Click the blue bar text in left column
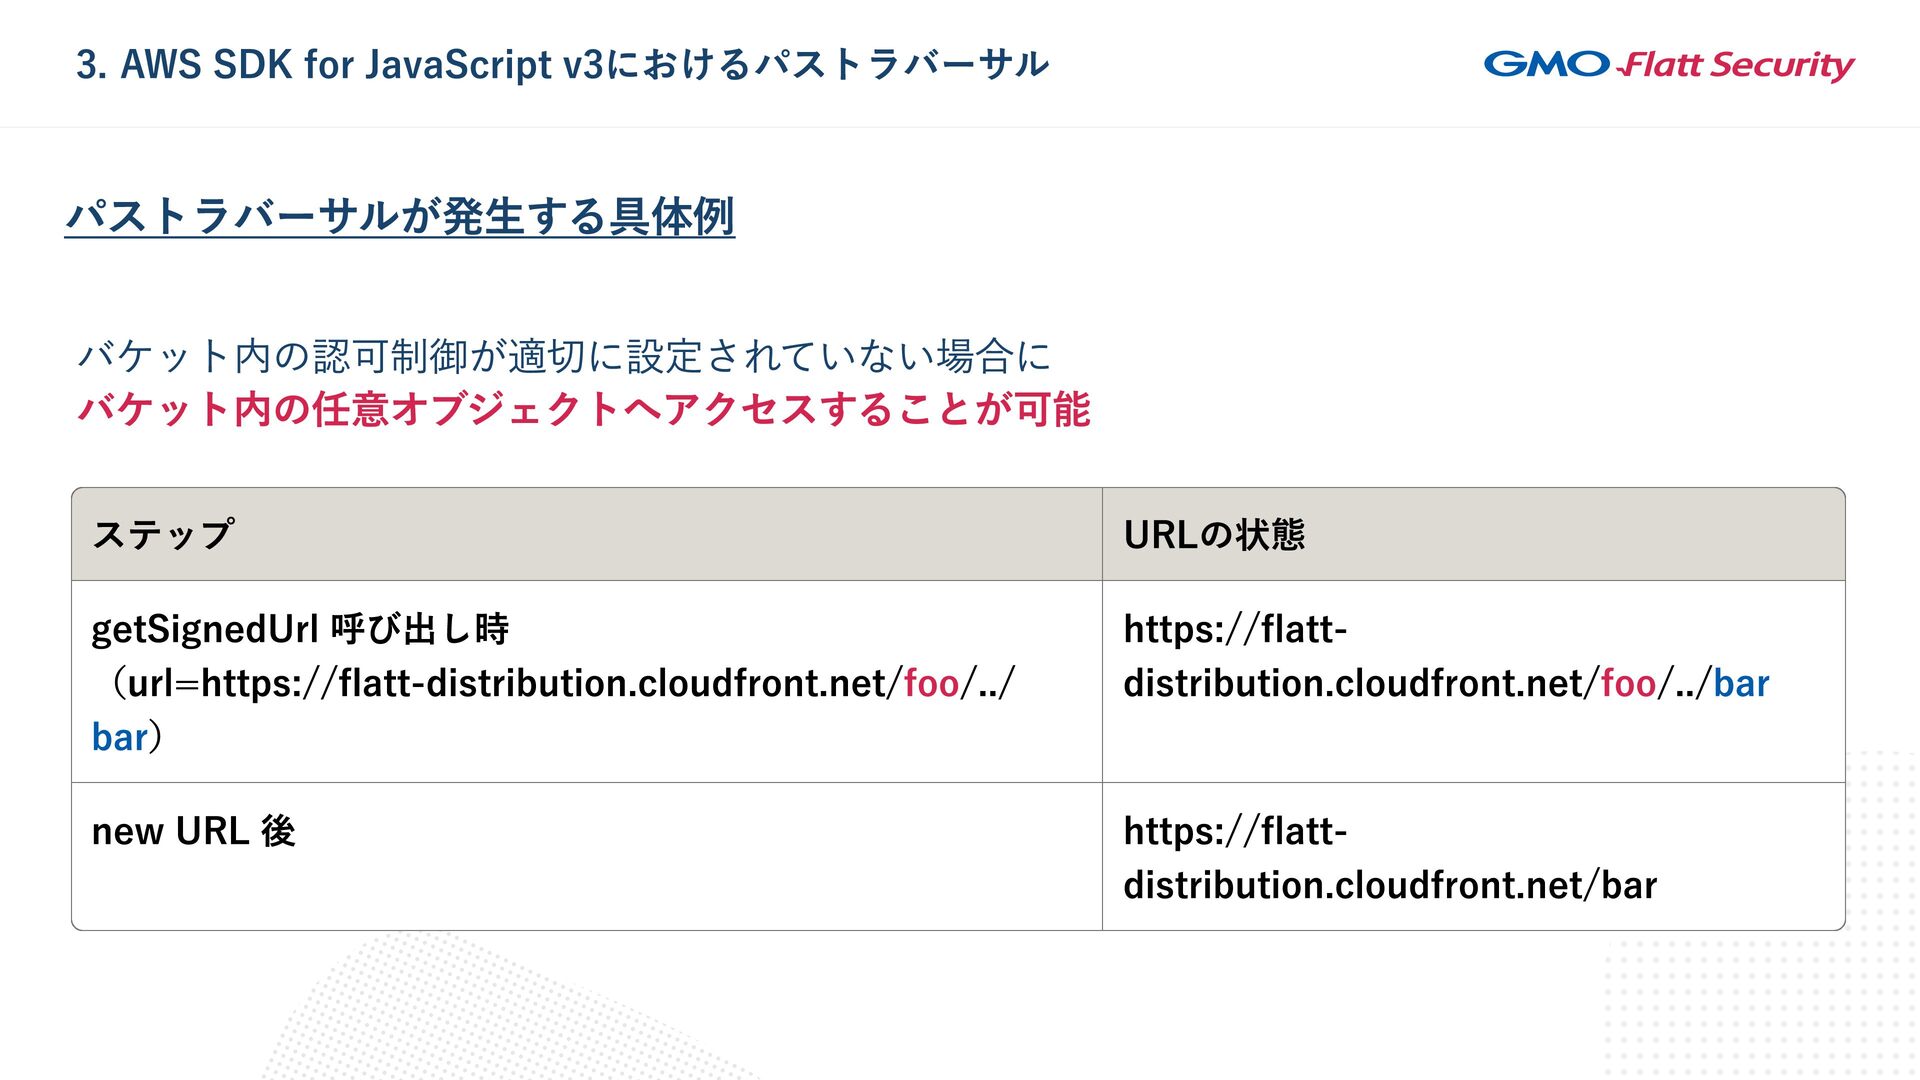The height and width of the screenshot is (1080, 1920). [119, 738]
